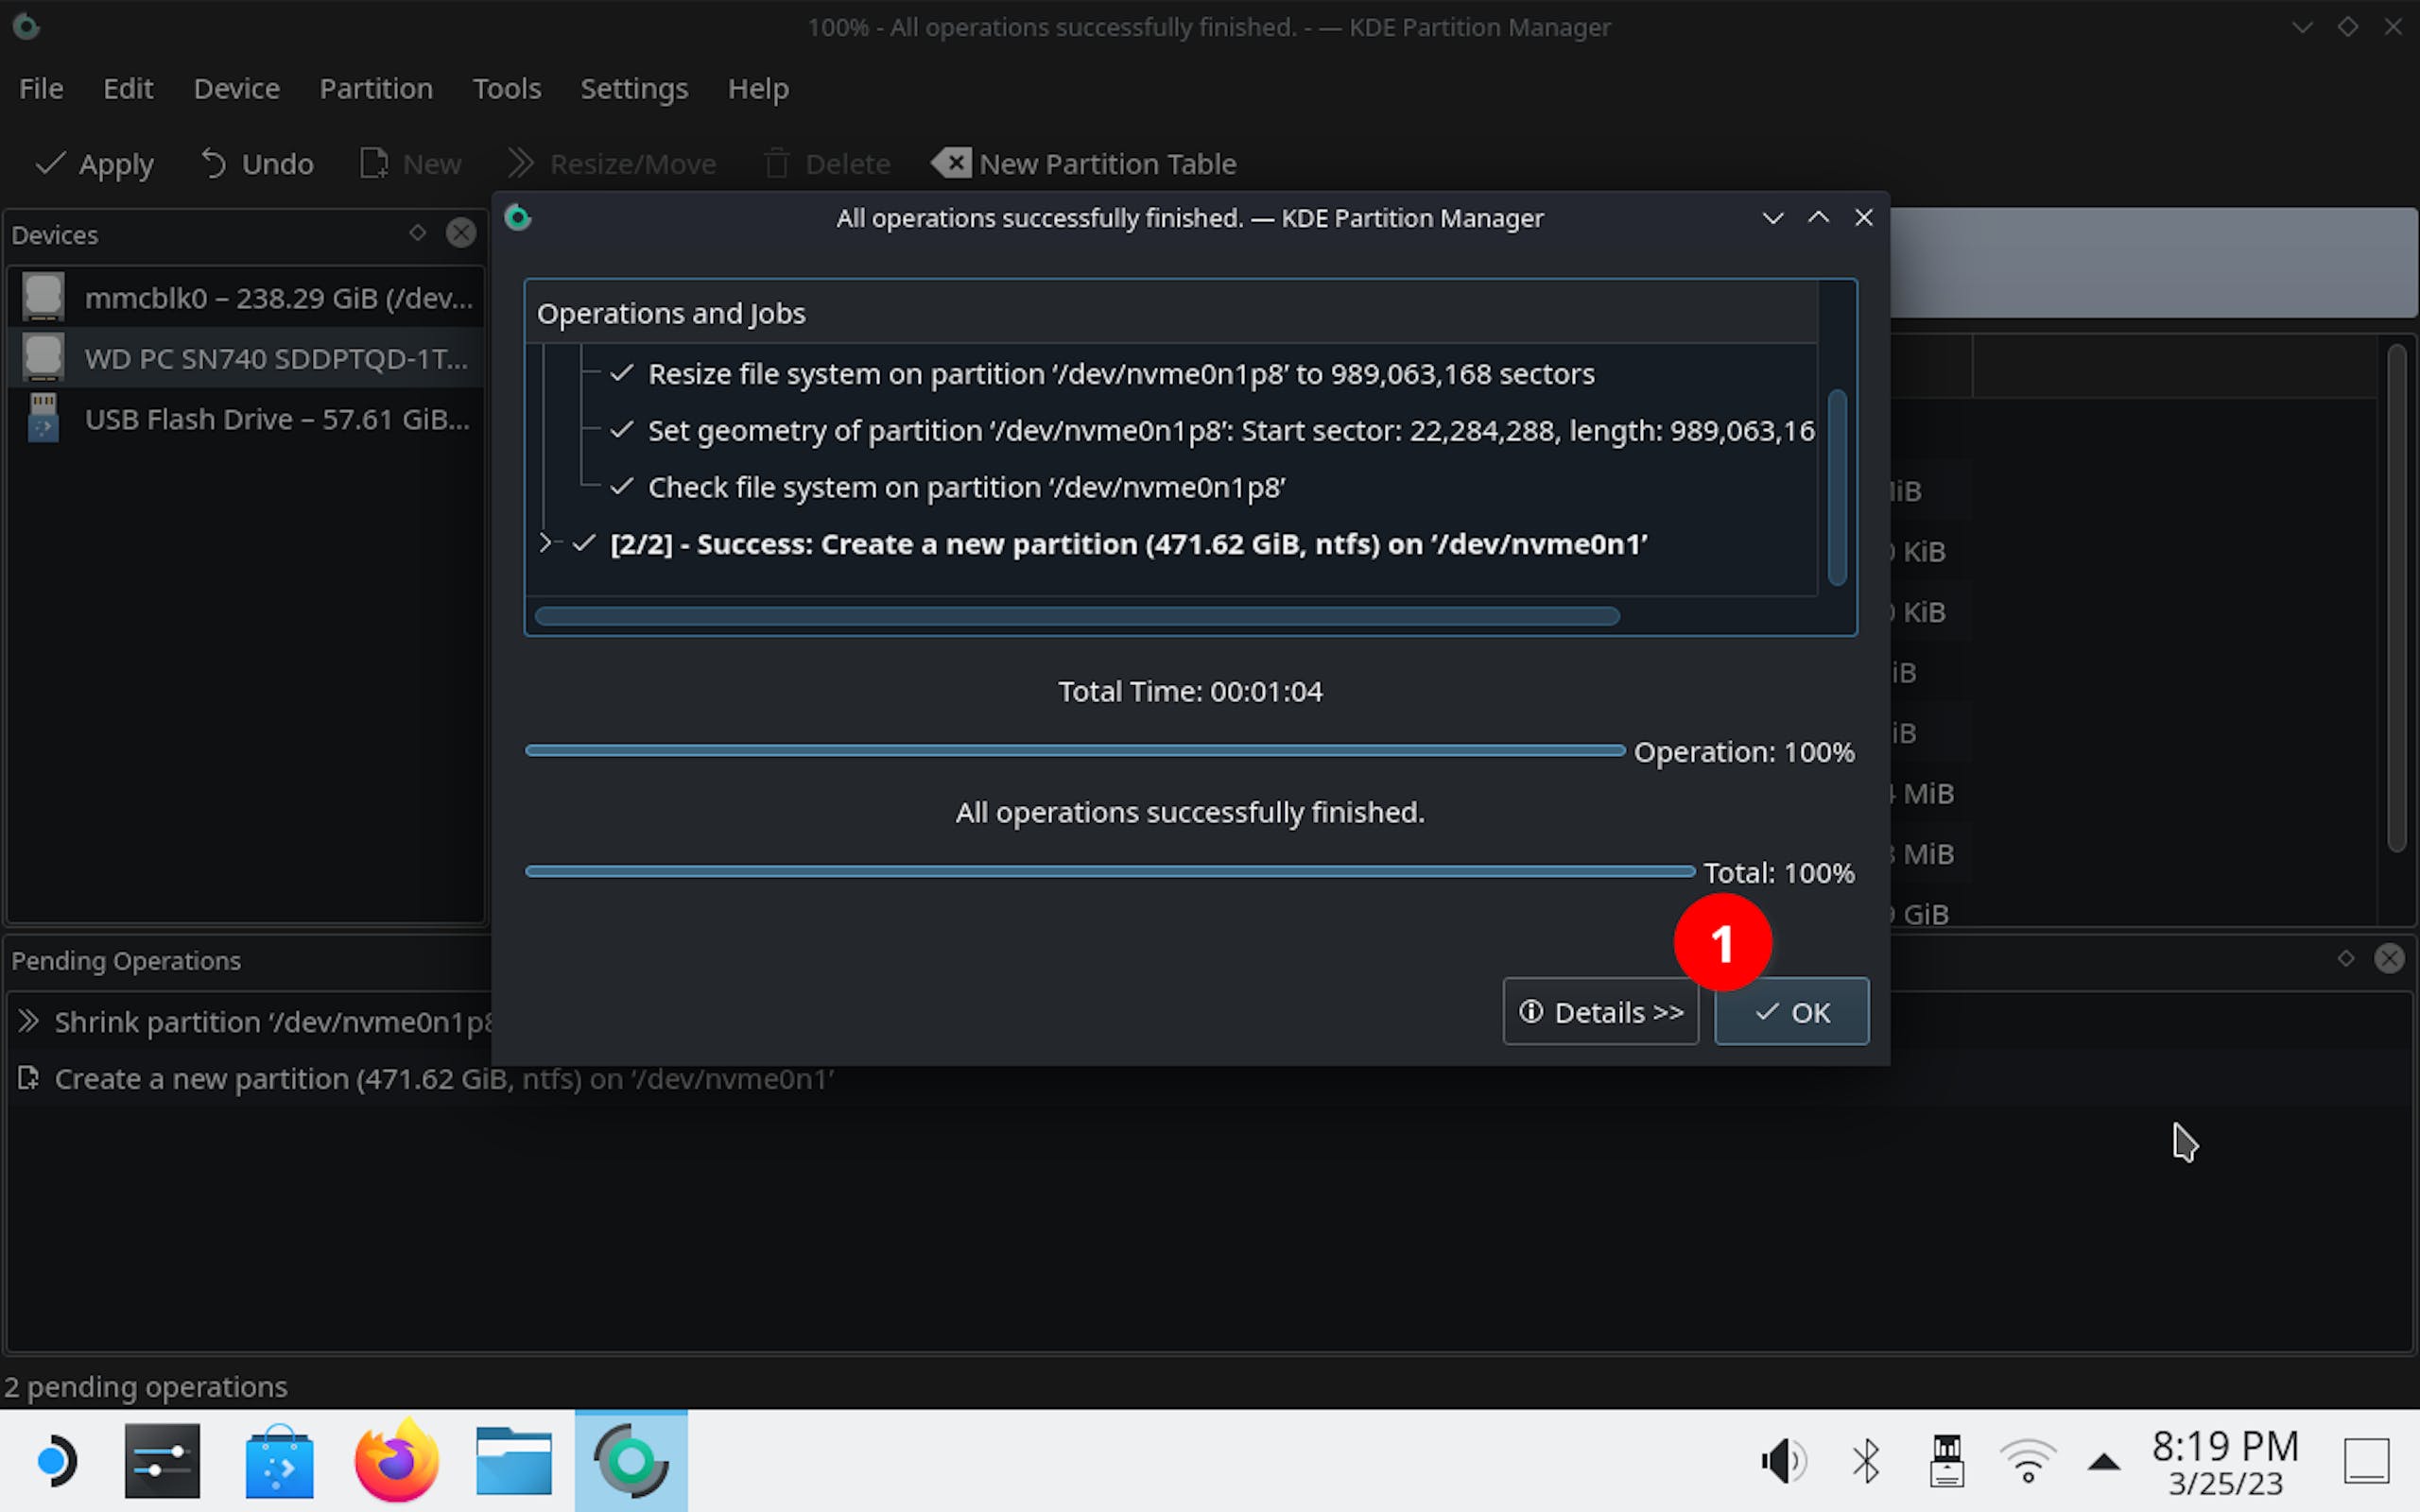Open the volume control tray icon
The image size is (2420, 1512).
point(1783,1462)
